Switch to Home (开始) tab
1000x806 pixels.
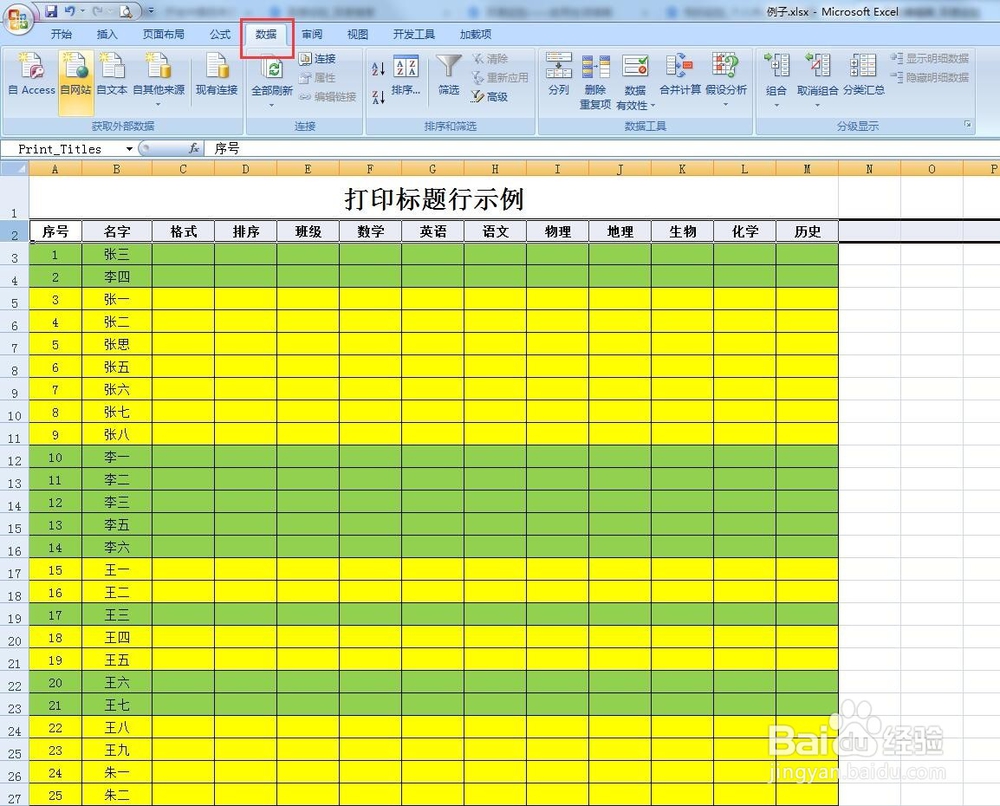tap(61, 34)
